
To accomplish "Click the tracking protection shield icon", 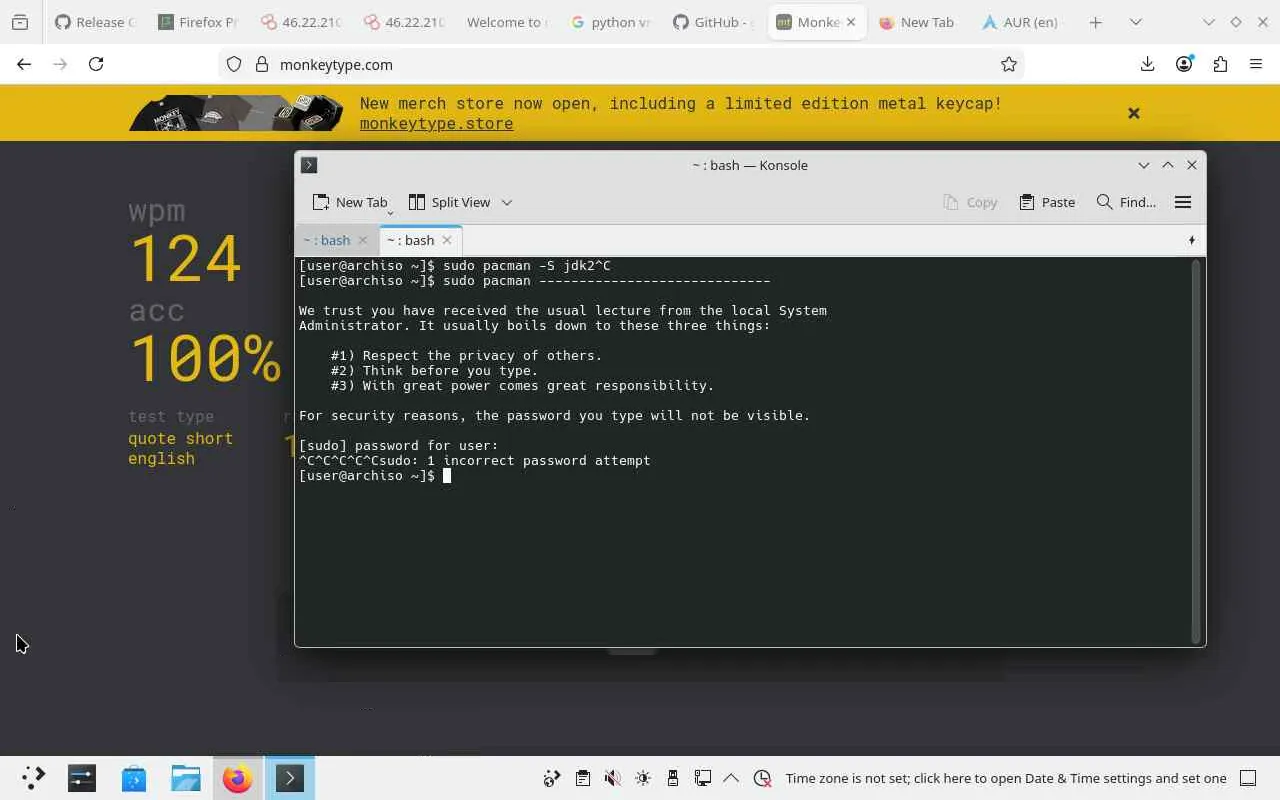I will tap(234, 64).
